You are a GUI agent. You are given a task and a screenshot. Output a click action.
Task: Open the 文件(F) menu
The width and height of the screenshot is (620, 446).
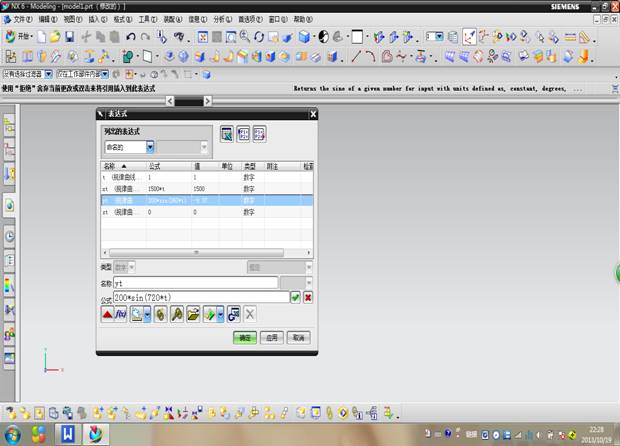pos(22,19)
